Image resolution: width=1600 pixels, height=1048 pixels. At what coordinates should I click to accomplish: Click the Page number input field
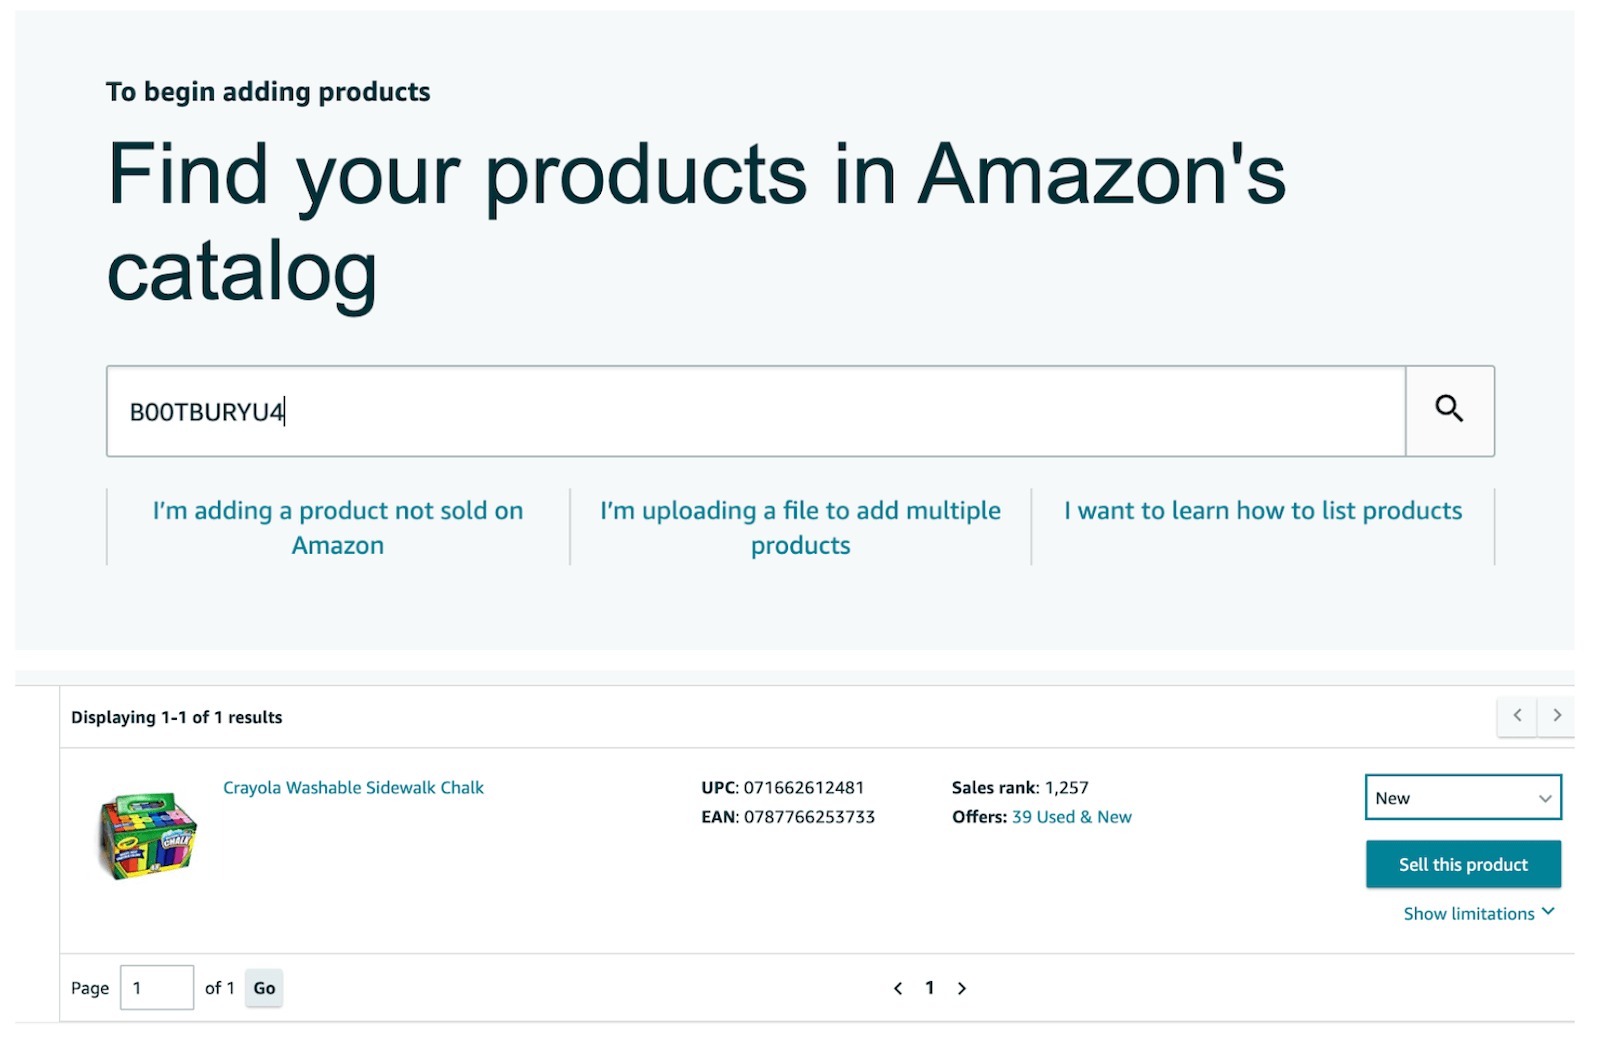click(x=157, y=988)
